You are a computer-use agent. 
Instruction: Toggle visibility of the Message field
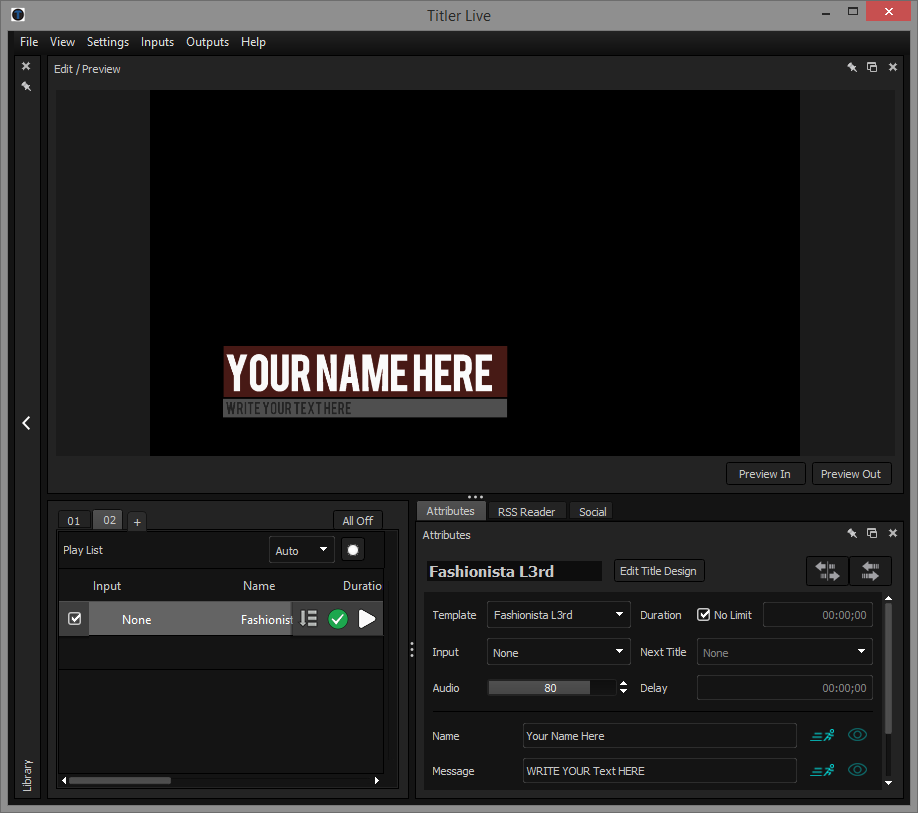tap(857, 771)
